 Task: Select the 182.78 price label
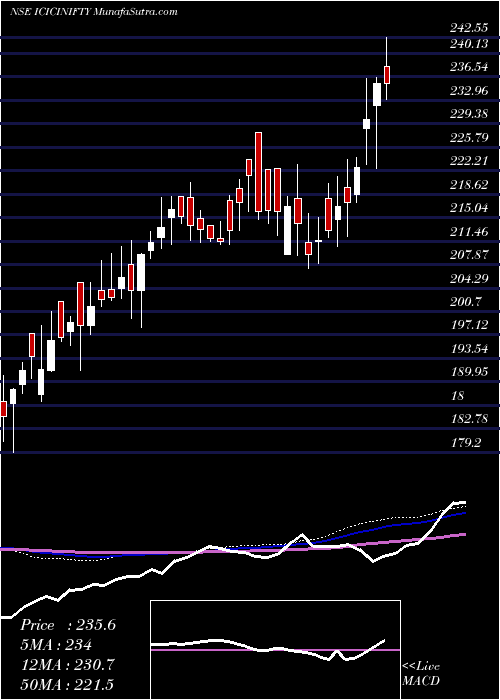coord(469,419)
